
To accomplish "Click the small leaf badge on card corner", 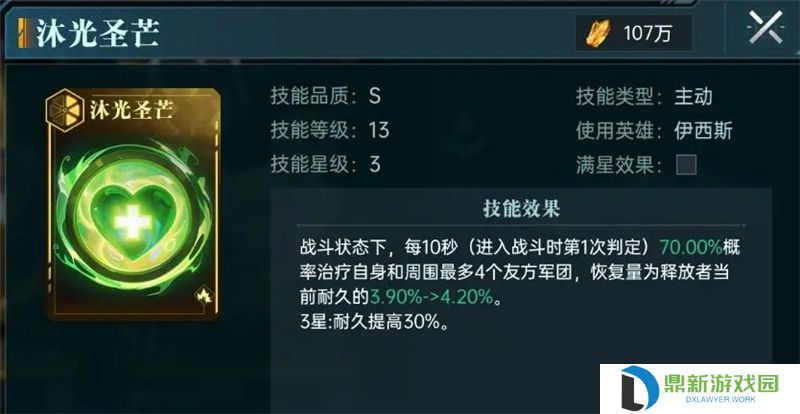I will pos(204,296).
